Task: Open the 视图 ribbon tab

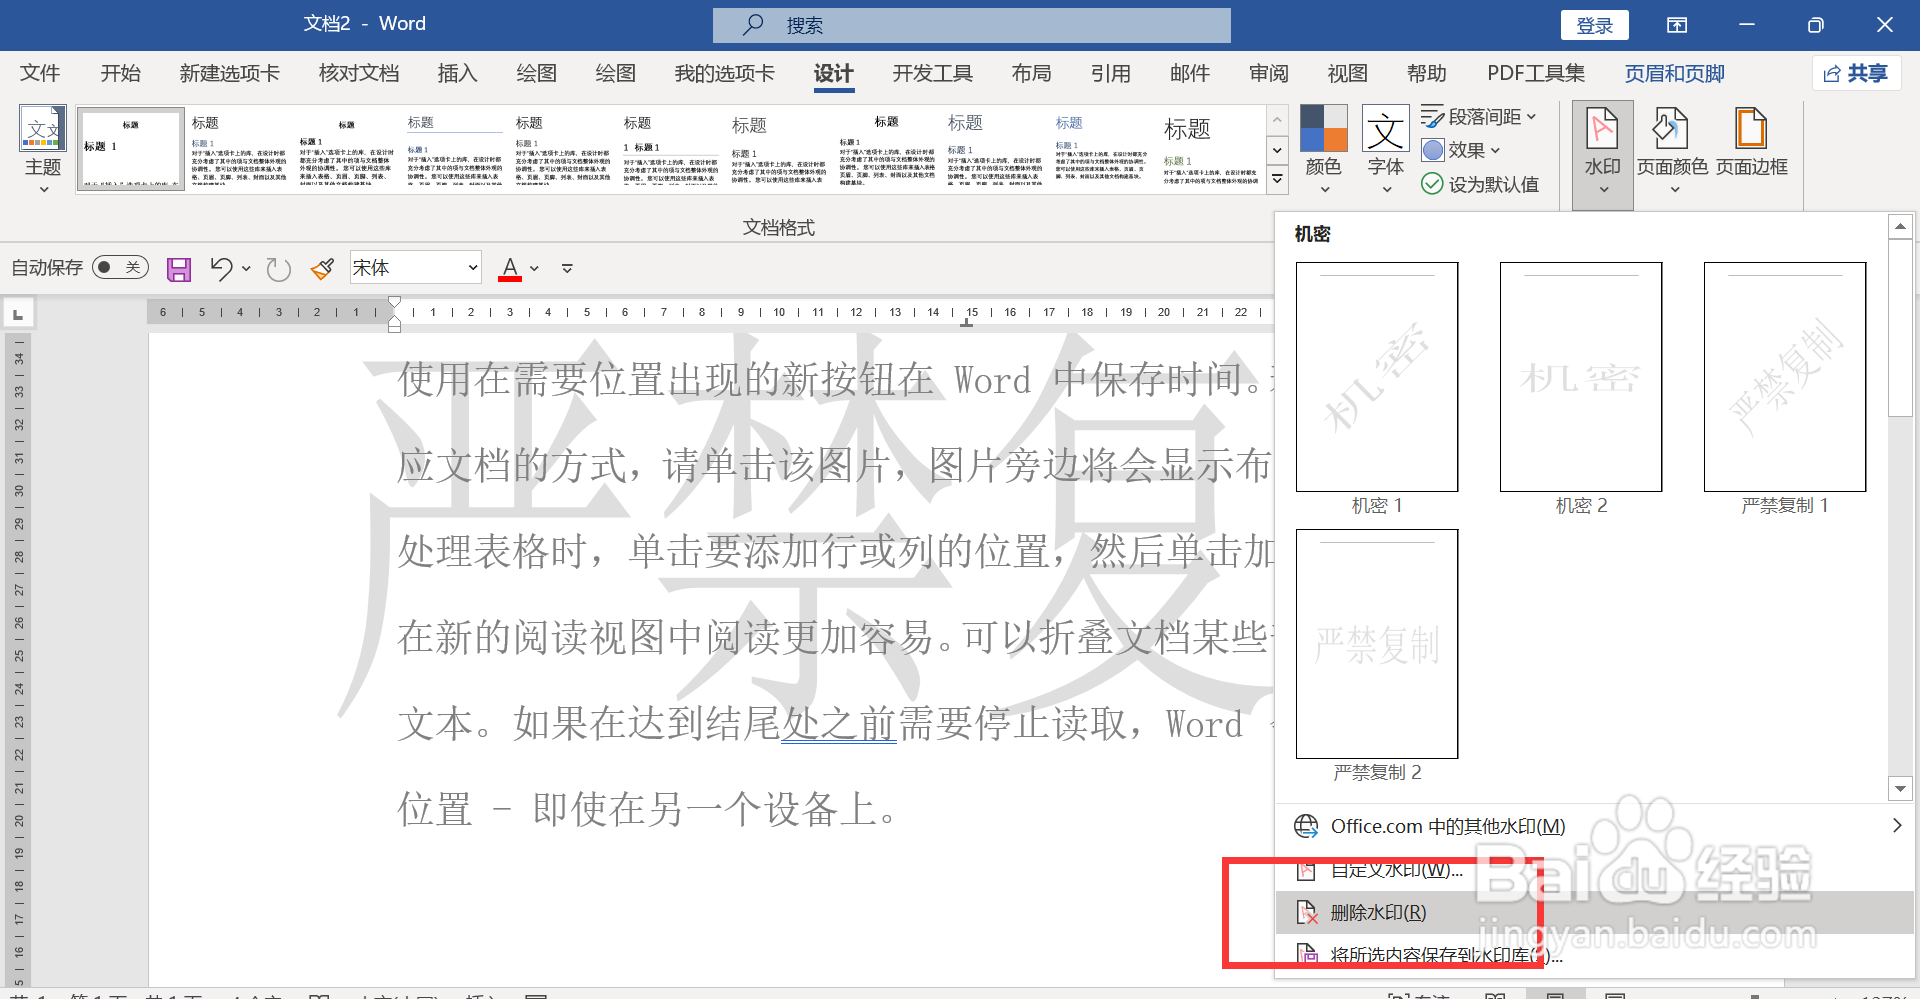Action: tap(1347, 73)
